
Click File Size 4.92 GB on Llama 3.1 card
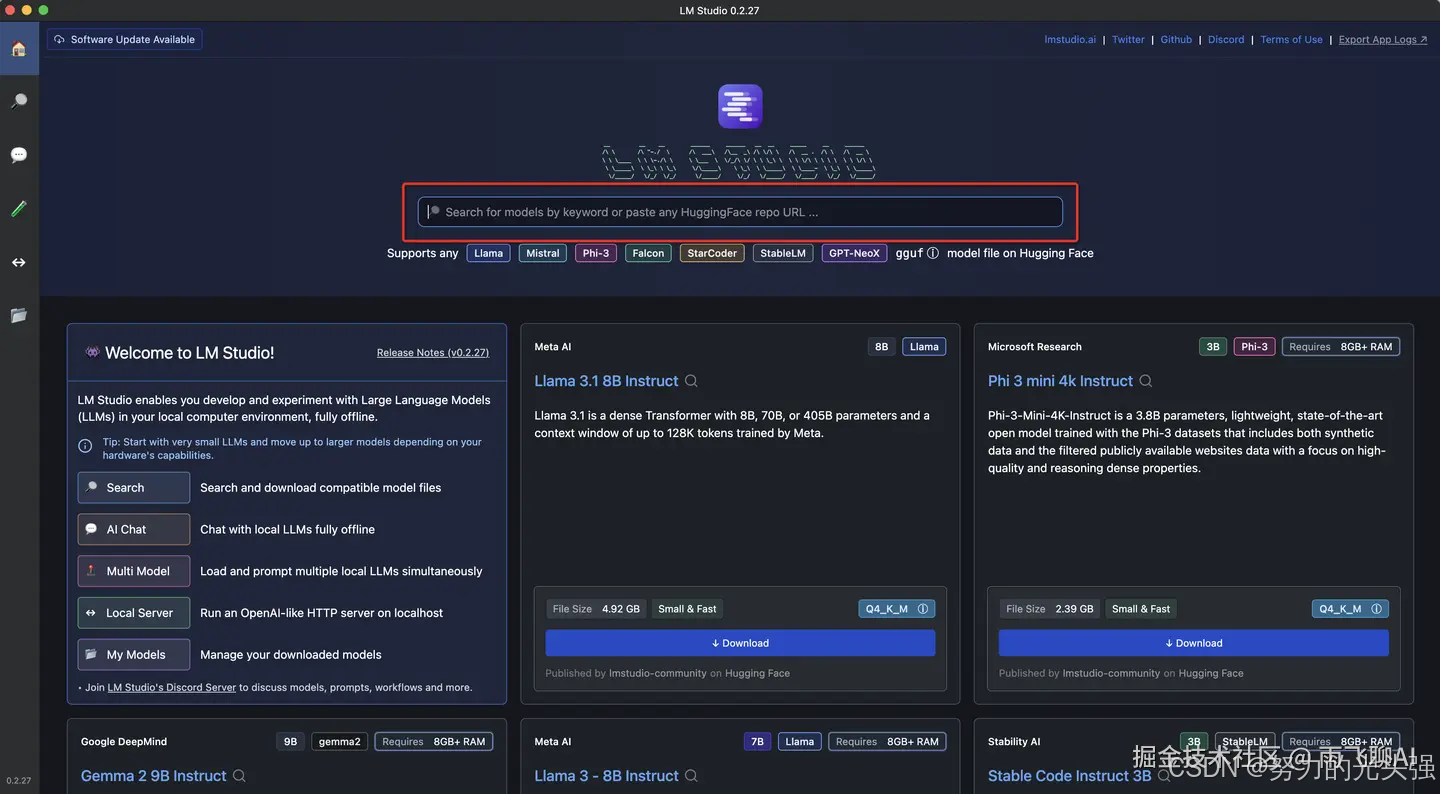[x=596, y=609]
